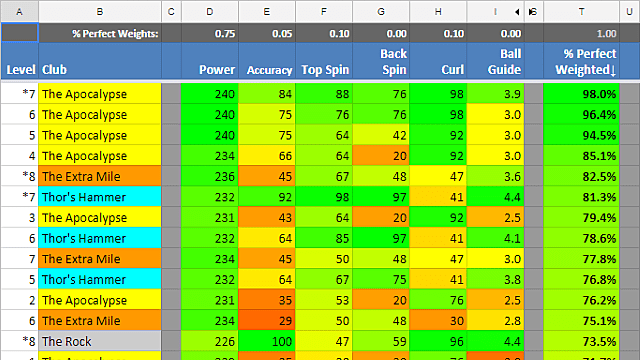Click The Rock power value 226
This screenshot has width=640, height=360.
(210, 341)
